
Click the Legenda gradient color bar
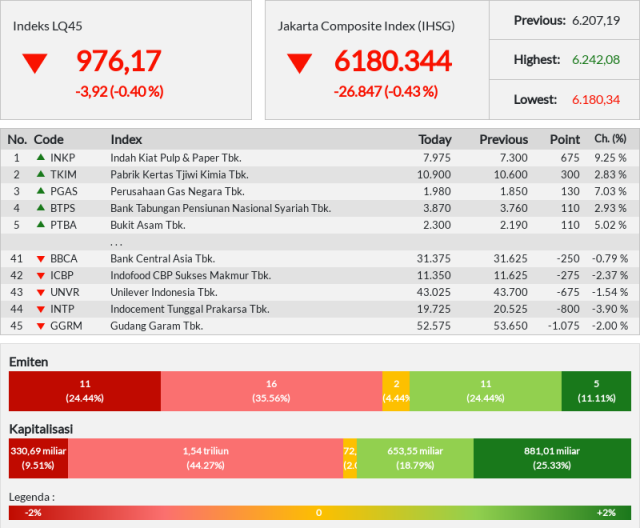tap(320, 513)
